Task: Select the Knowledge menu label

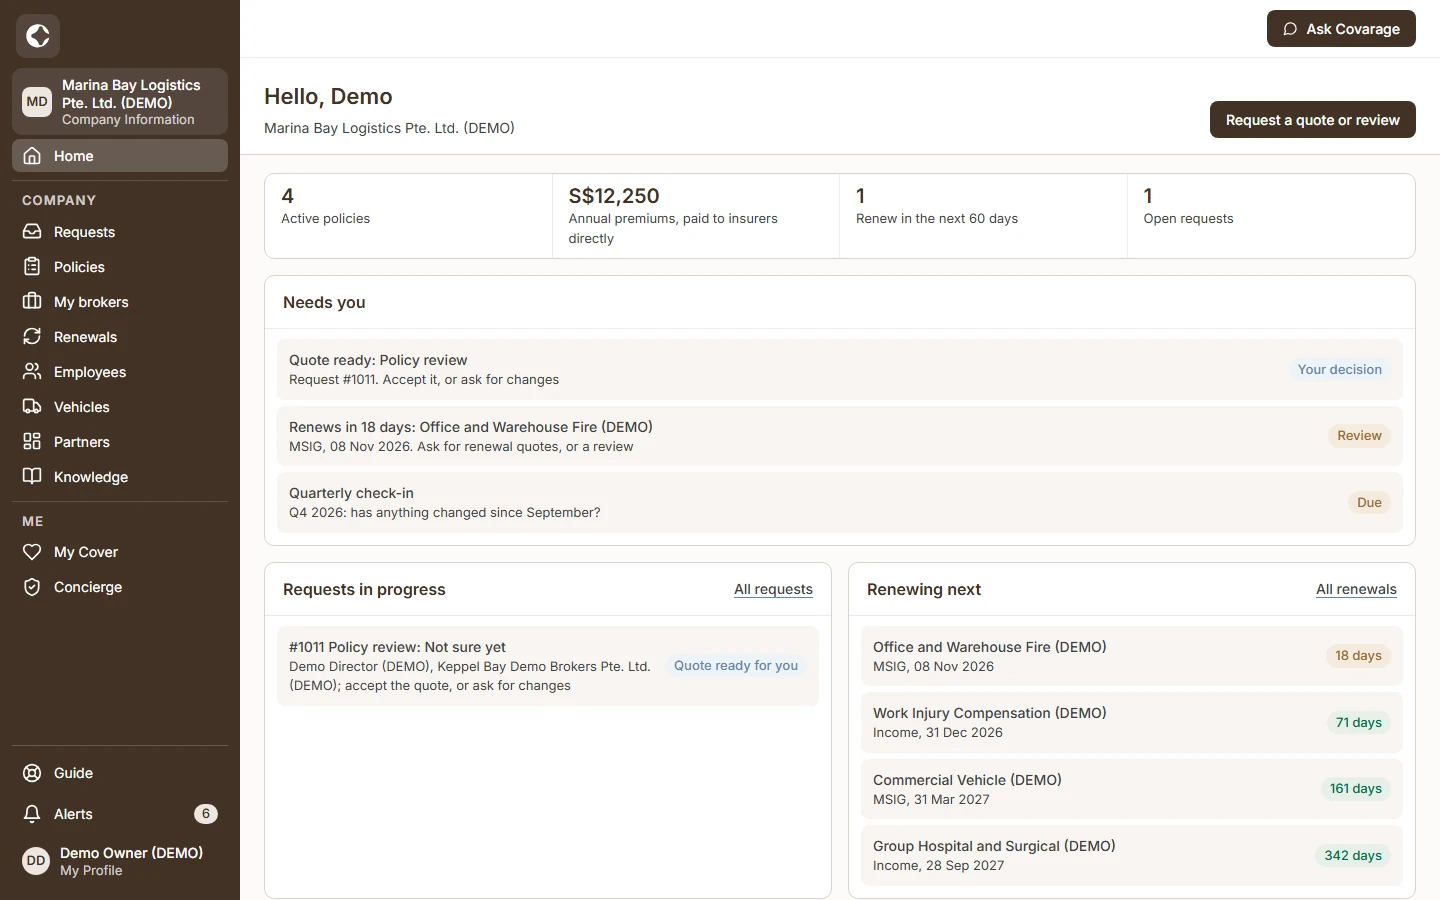Action: (91, 477)
